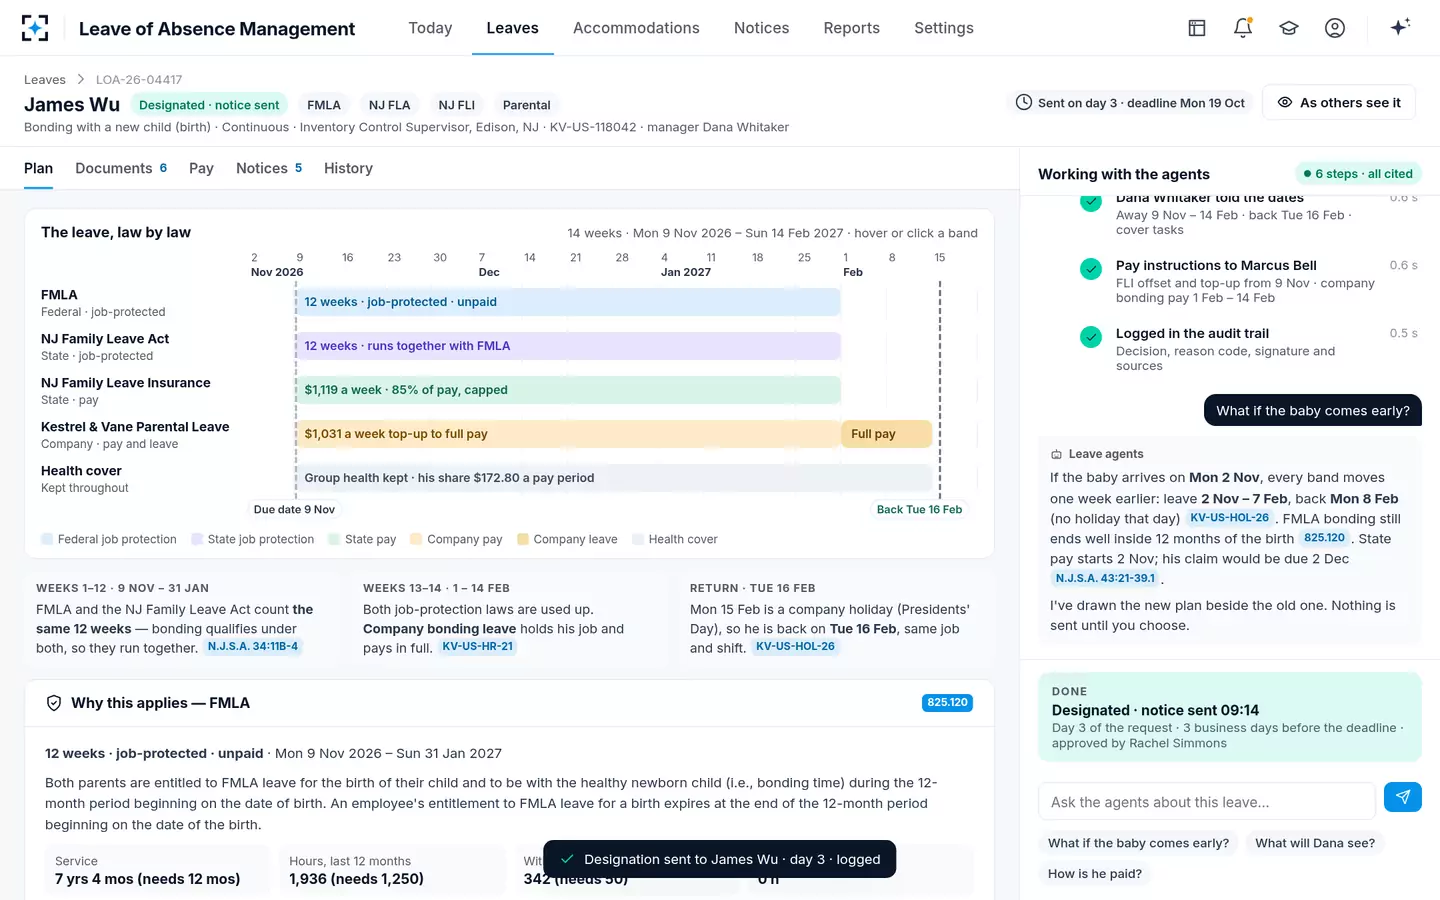
Task: Open user account profile icon
Action: point(1335,28)
